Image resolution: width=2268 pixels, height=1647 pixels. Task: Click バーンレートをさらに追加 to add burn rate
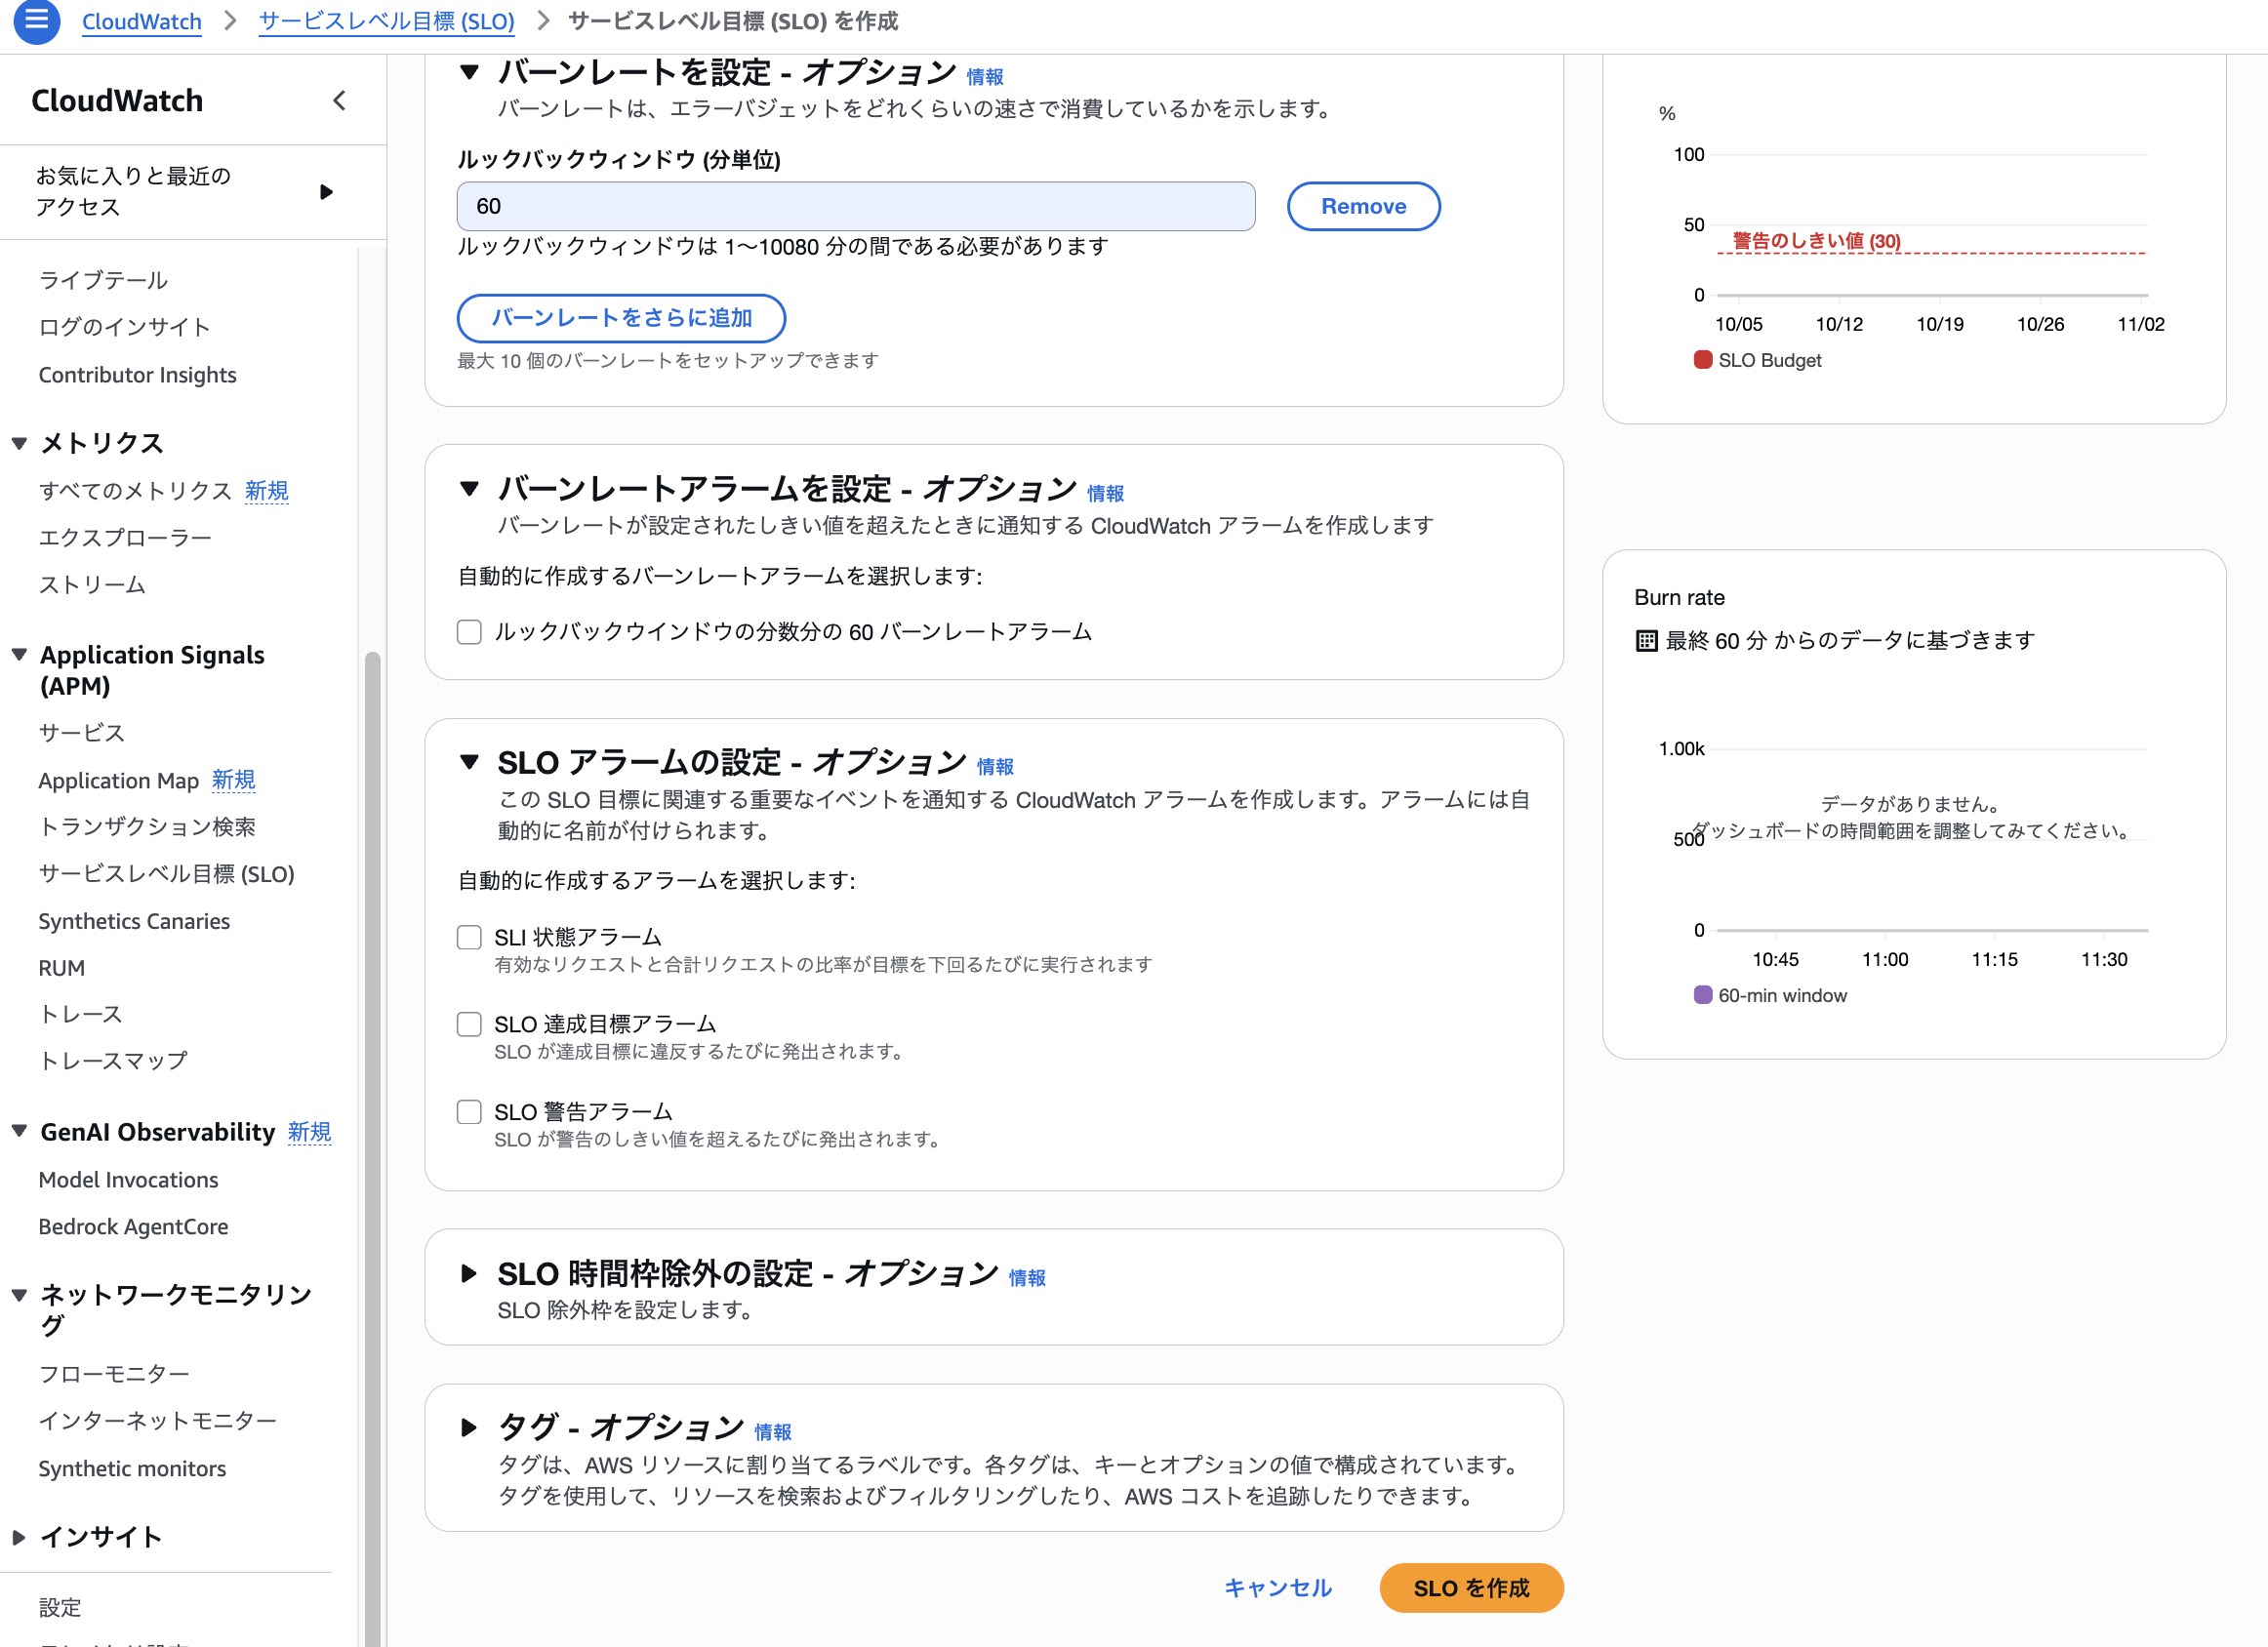coord(620,318)
